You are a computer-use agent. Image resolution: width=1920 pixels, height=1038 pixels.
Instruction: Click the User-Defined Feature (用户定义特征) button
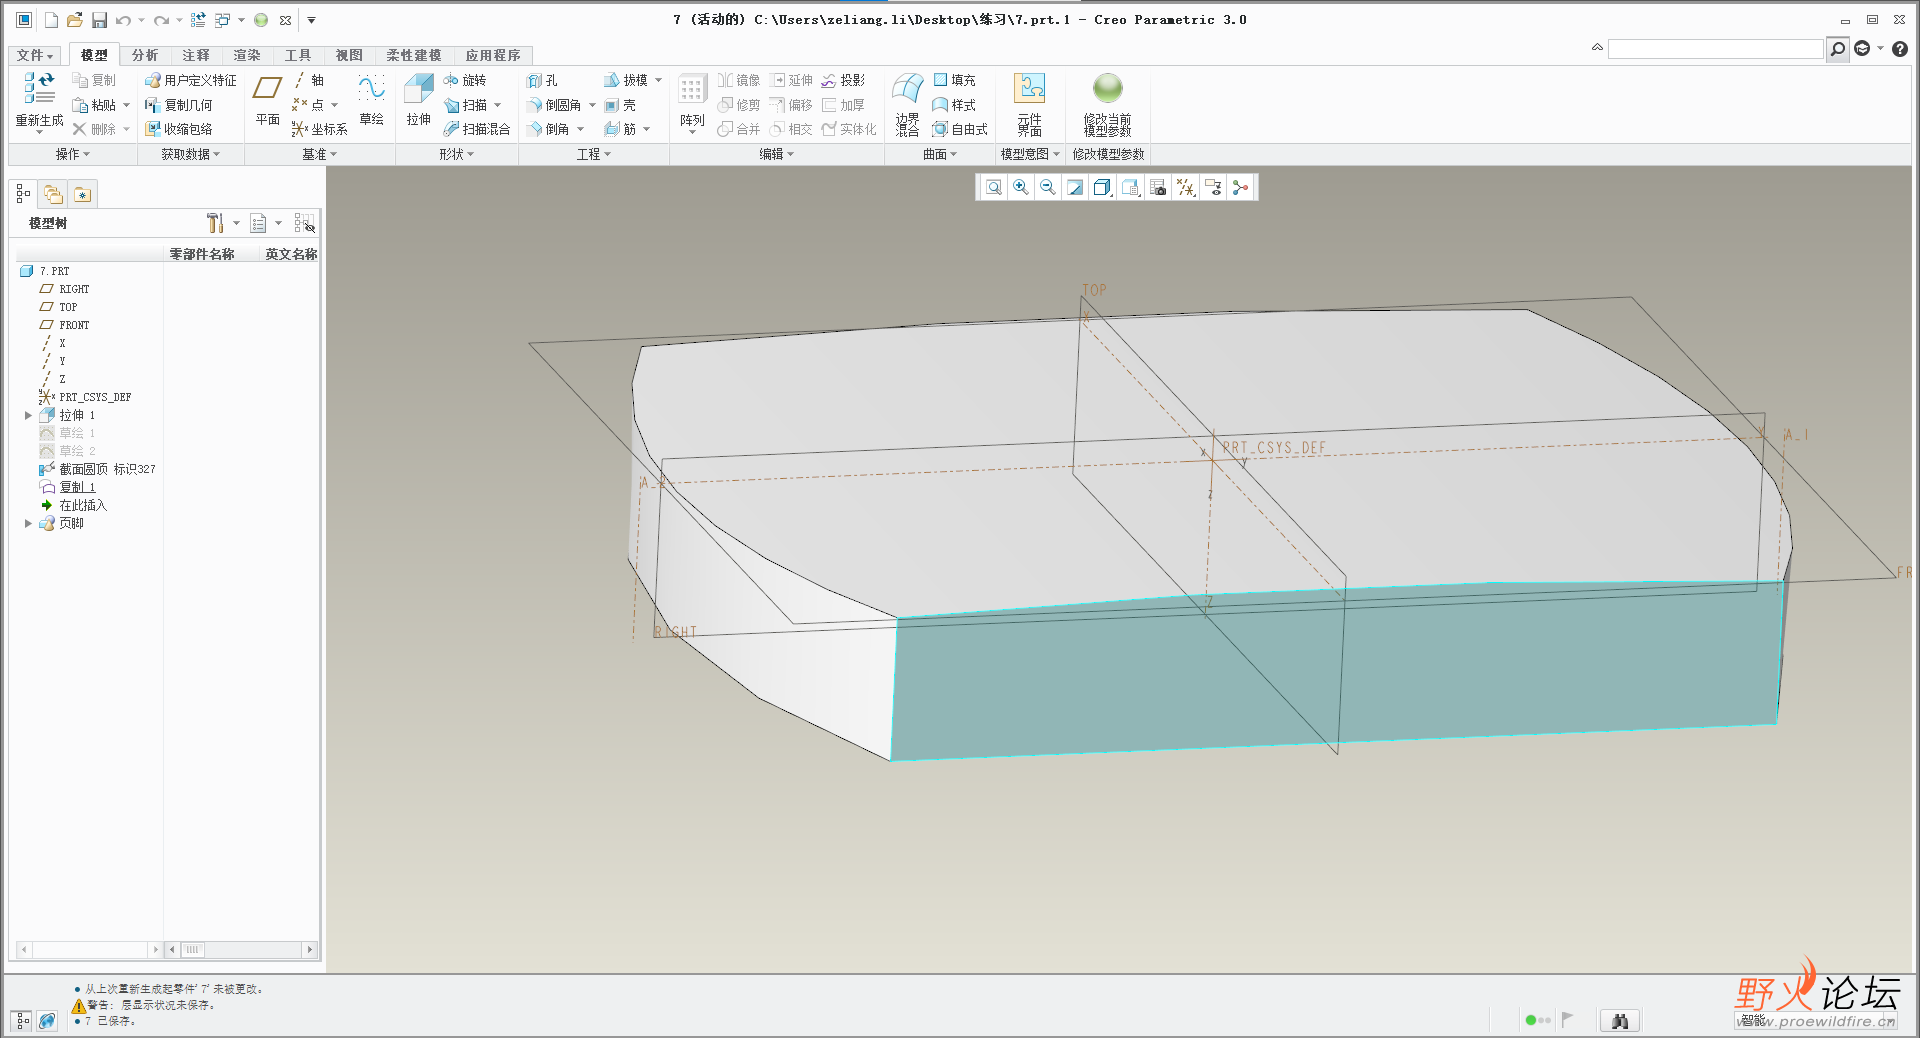click(x=191, y=80)
